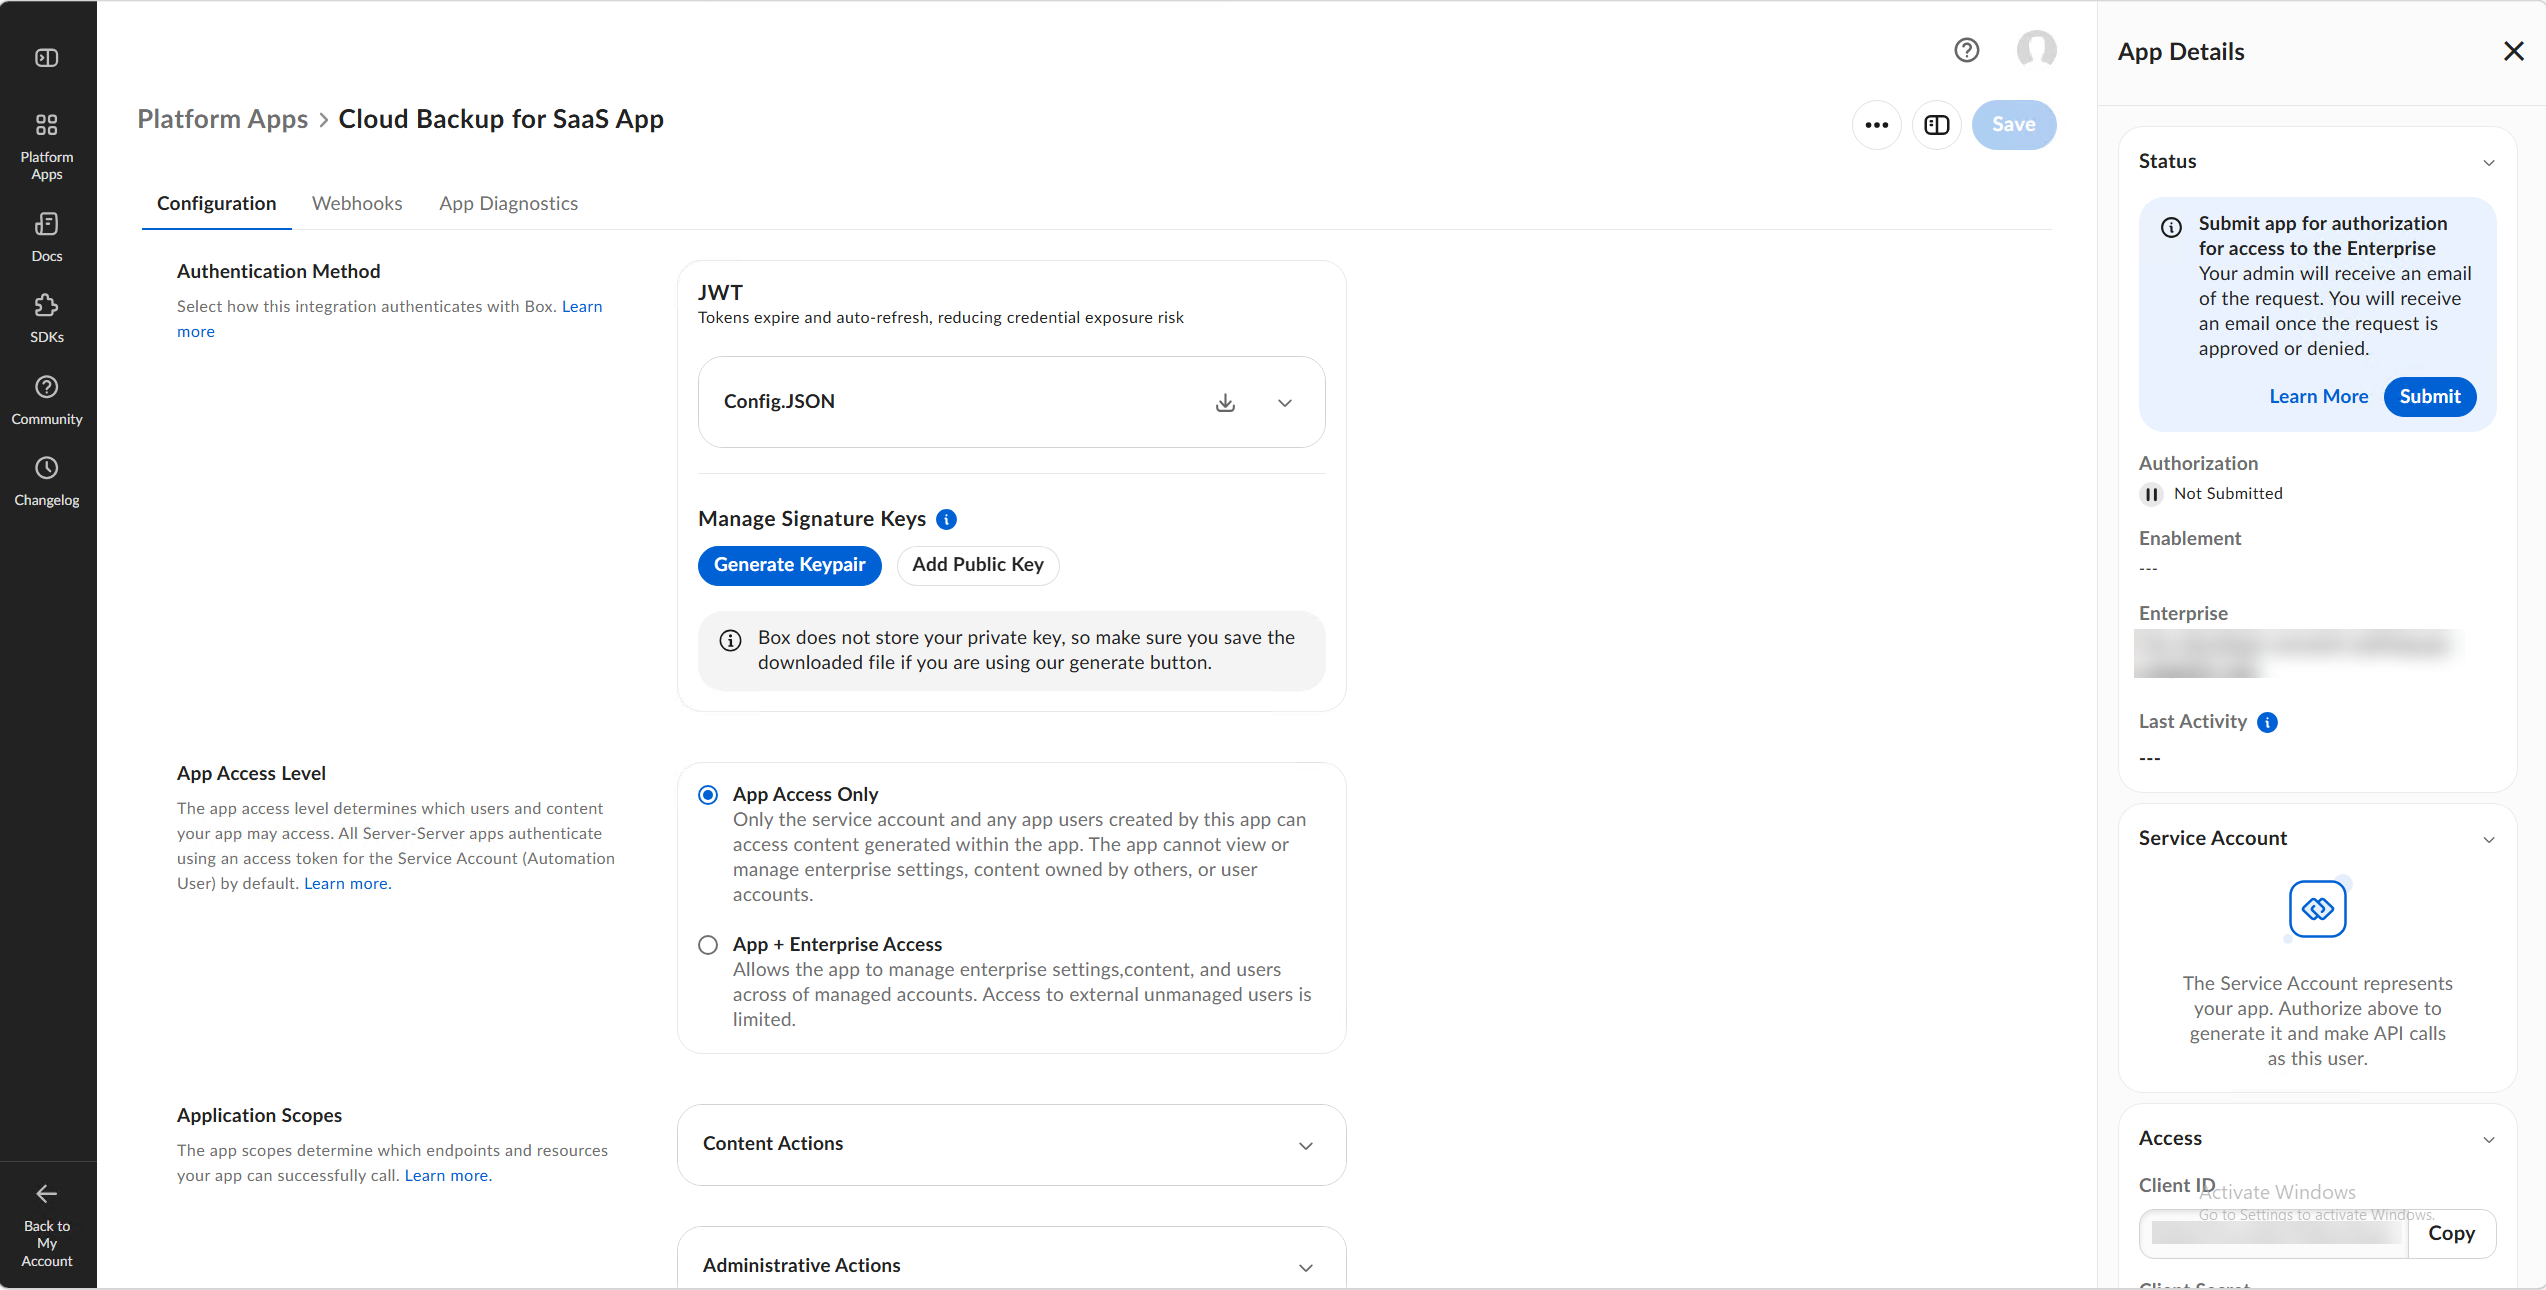Screen dimensions: 2546x1290
Task: Click the private key notice info icon
Action: [x=731, y=640]
